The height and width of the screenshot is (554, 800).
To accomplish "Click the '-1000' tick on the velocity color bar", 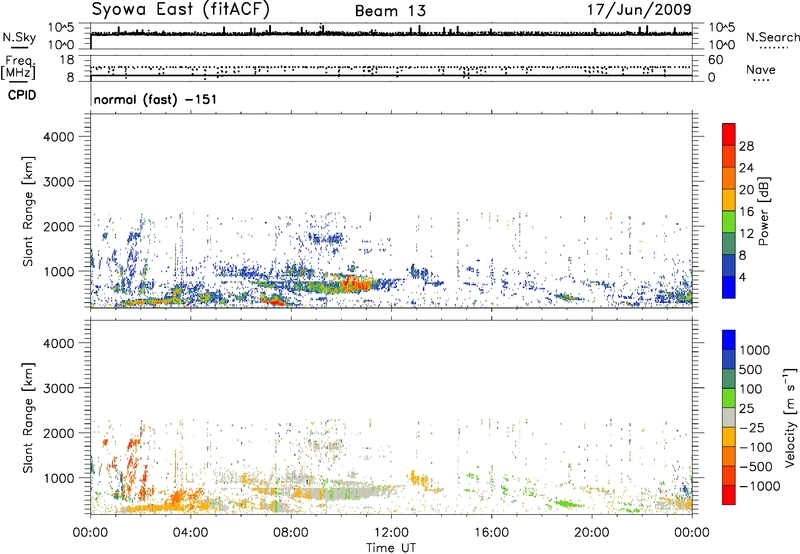I will [x=760, y=486].
